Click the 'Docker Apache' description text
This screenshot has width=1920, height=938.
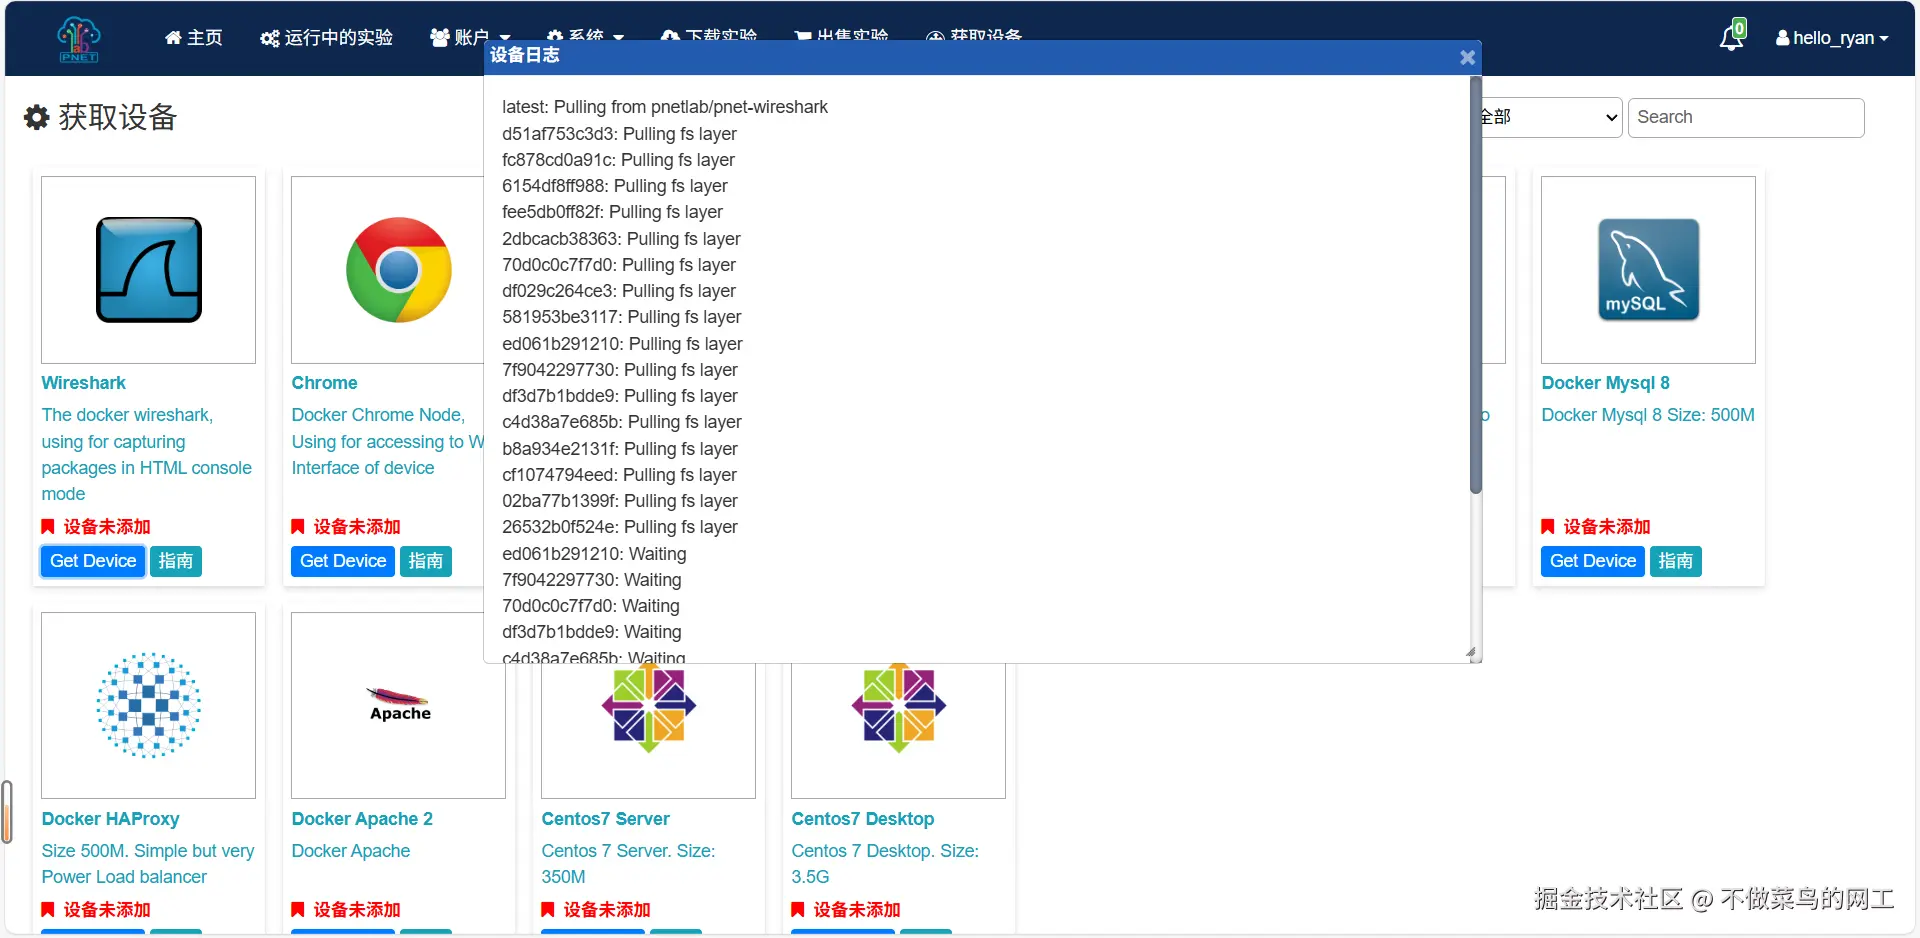coord(351,851)
